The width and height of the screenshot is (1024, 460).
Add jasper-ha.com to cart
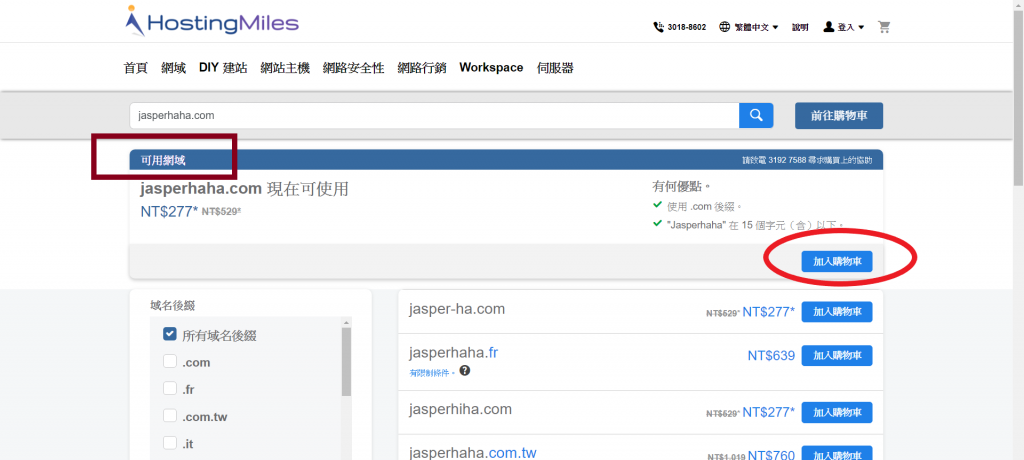tap(837, 312)
